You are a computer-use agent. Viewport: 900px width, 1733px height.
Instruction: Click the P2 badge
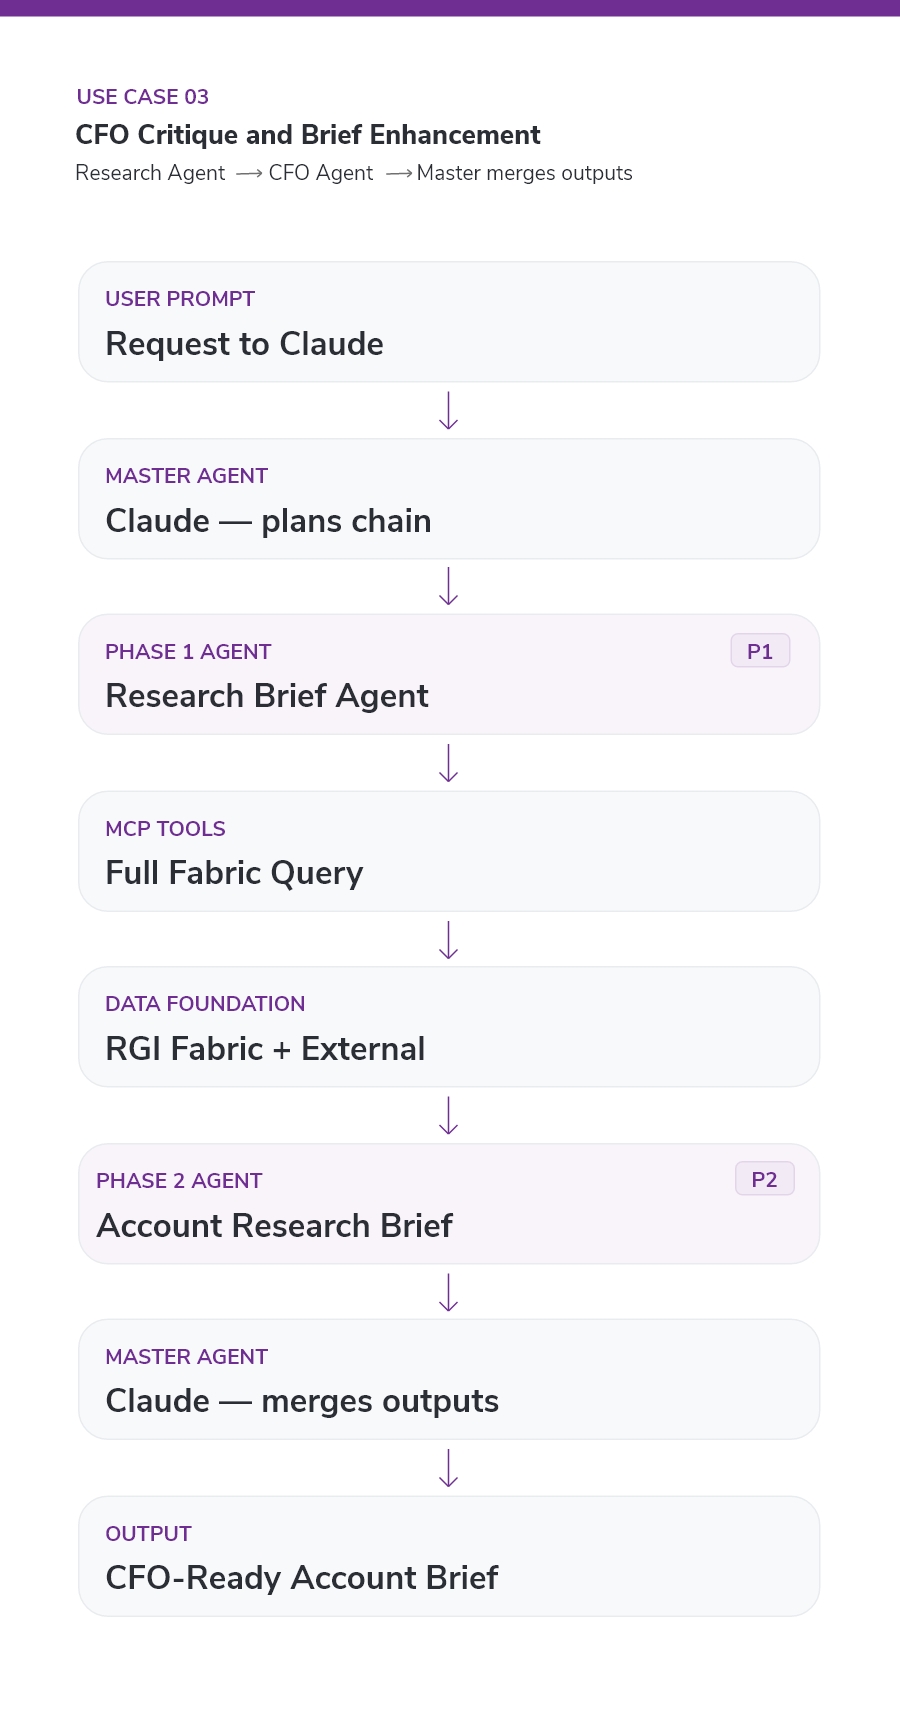tap(764, 1179)
